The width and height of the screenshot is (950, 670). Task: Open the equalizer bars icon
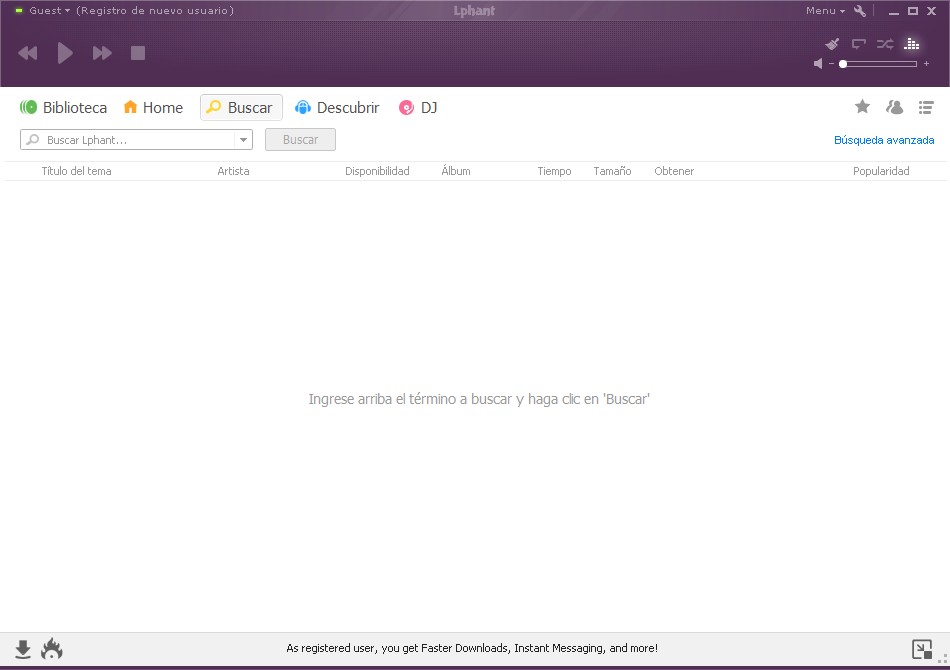(912, 44)
